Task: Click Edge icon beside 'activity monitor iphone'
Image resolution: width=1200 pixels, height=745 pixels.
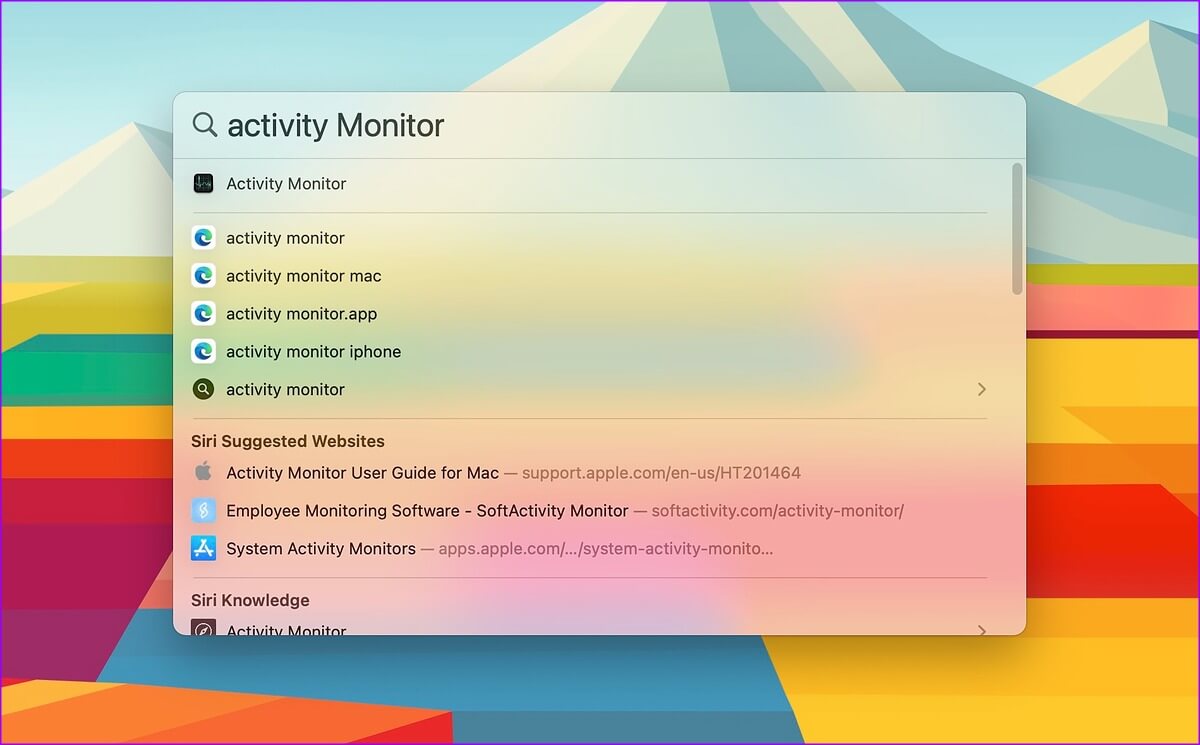Action: coord(204,352)
